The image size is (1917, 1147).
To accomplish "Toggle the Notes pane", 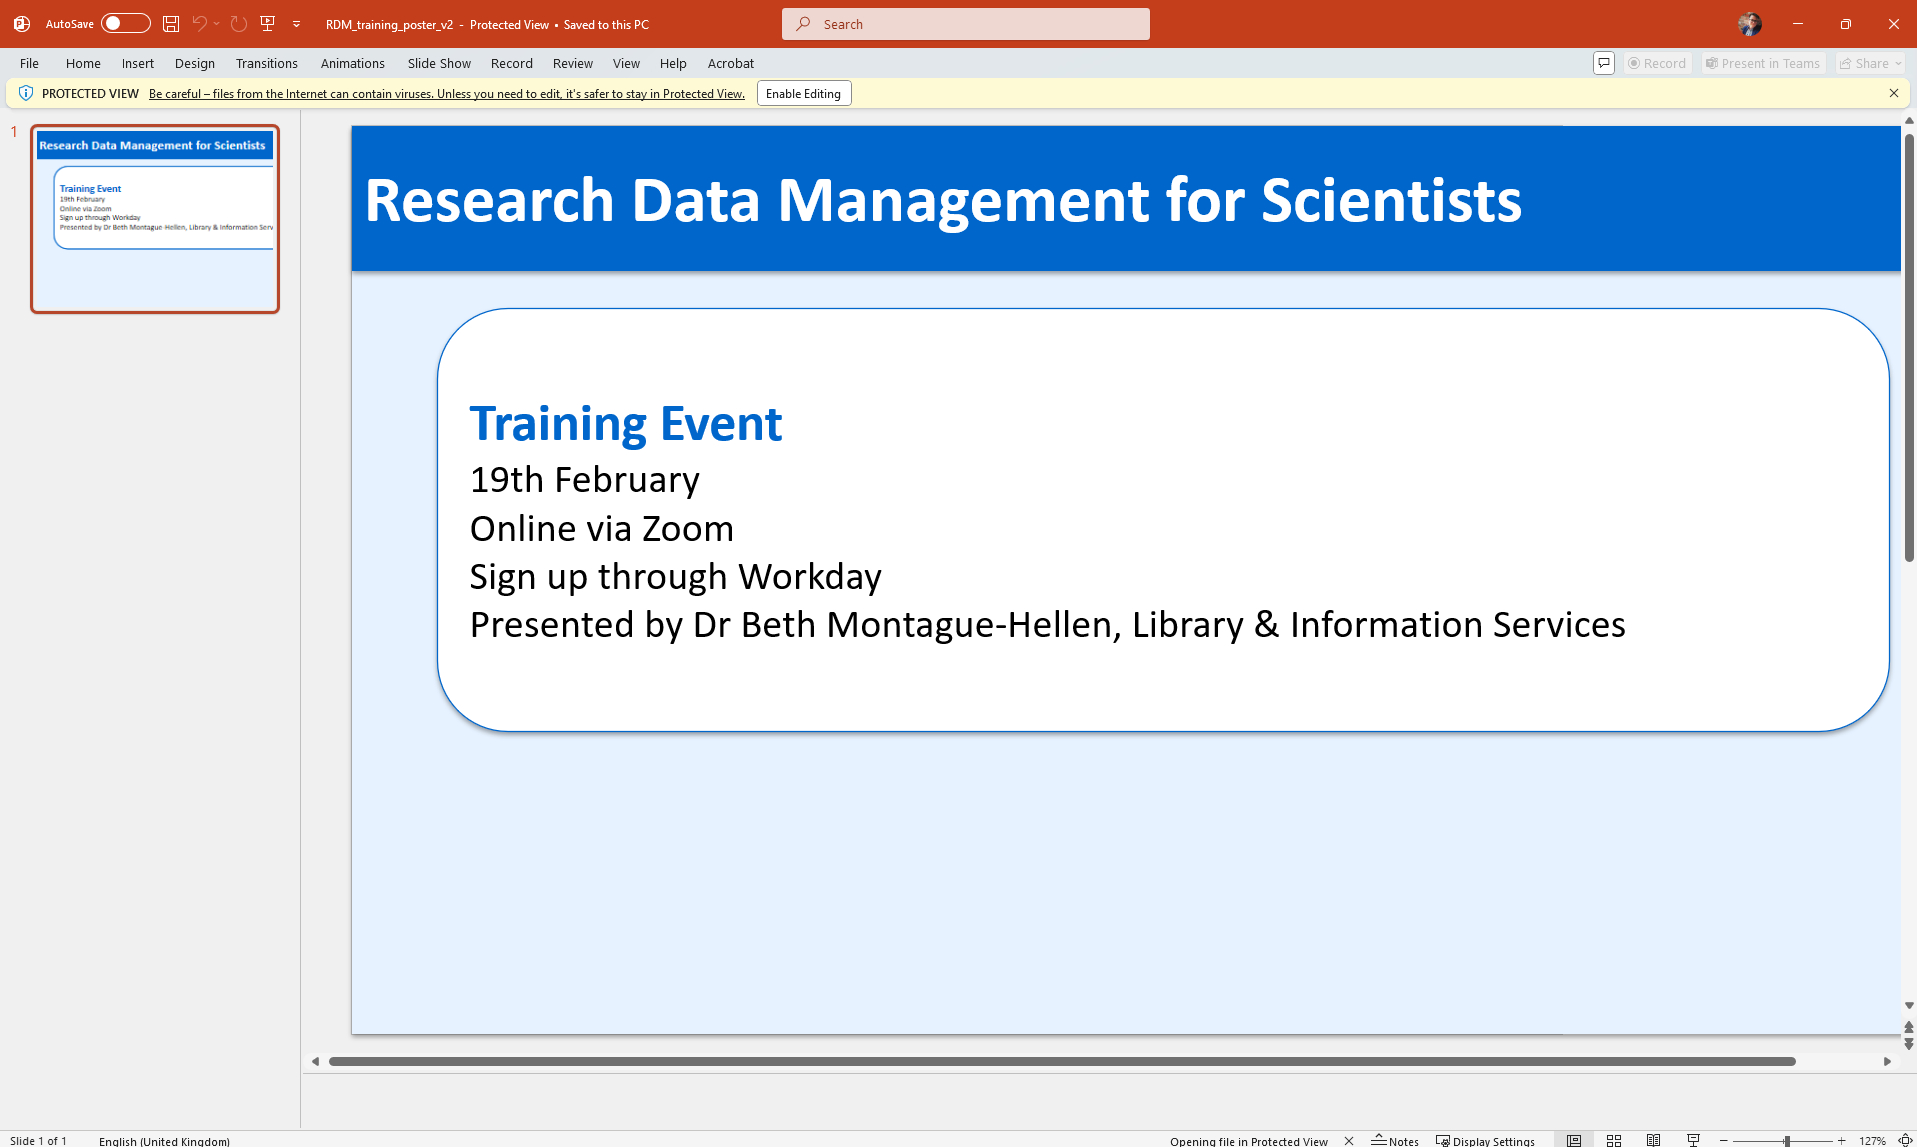I will [x=1395, y=1140].
